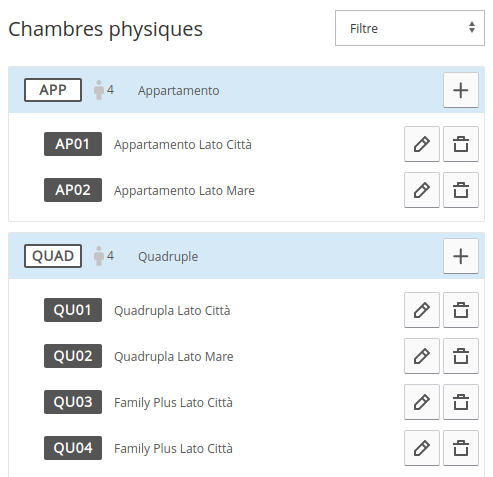Screen dimensions: 493x477
Task: Add a room to Appartamento type
Action: [x=461, y=90]
